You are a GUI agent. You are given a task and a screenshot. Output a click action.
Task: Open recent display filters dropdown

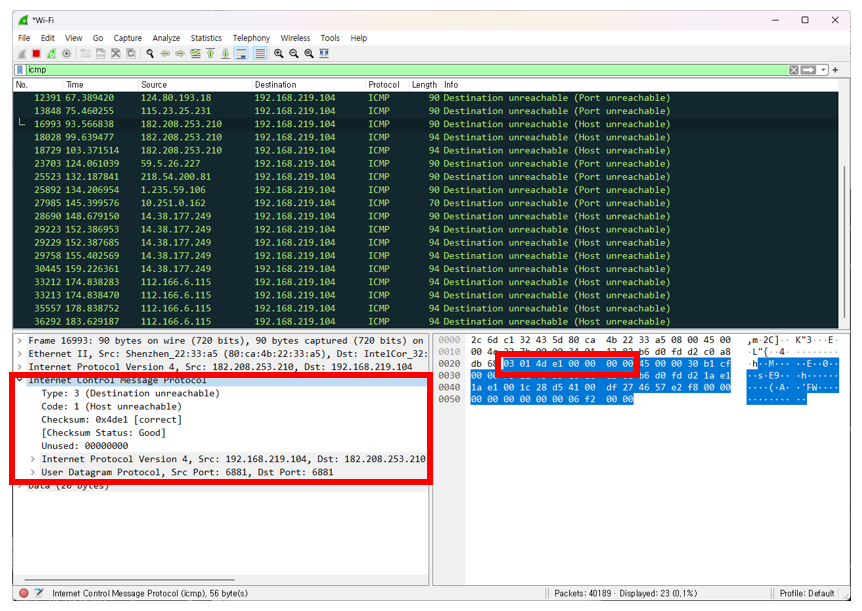823,70
